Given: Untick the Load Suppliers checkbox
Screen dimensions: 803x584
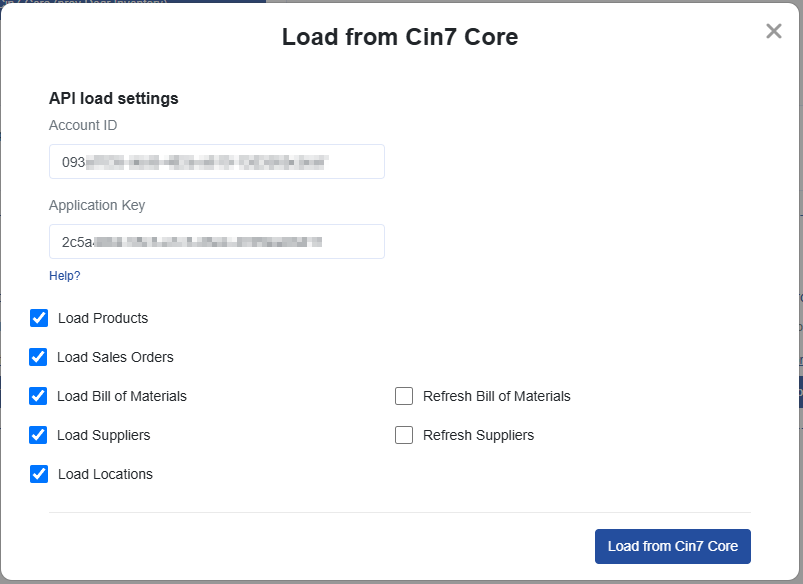Looking at the screenshot, I should click(39, 435).
